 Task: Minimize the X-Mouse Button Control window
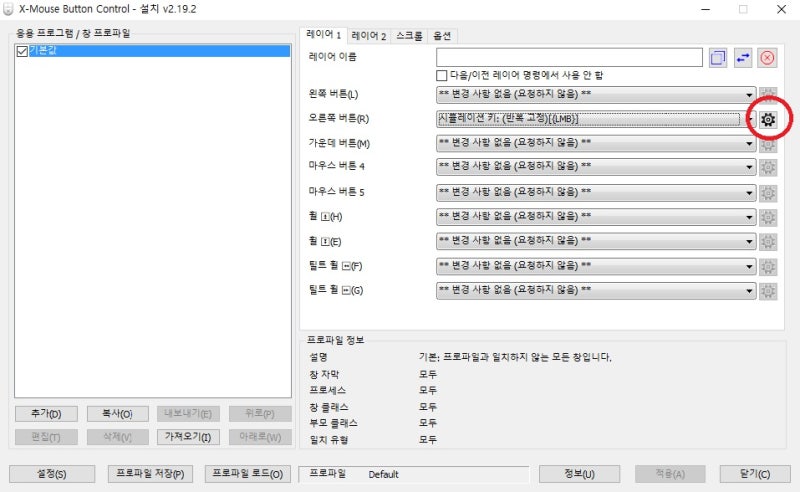click(706, 9)
